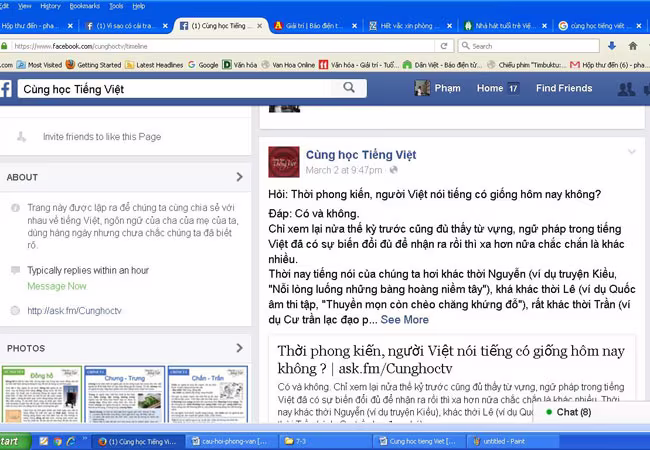
Task: Click the secure padlock icon in address bar
Action: (x=4, y=46)
